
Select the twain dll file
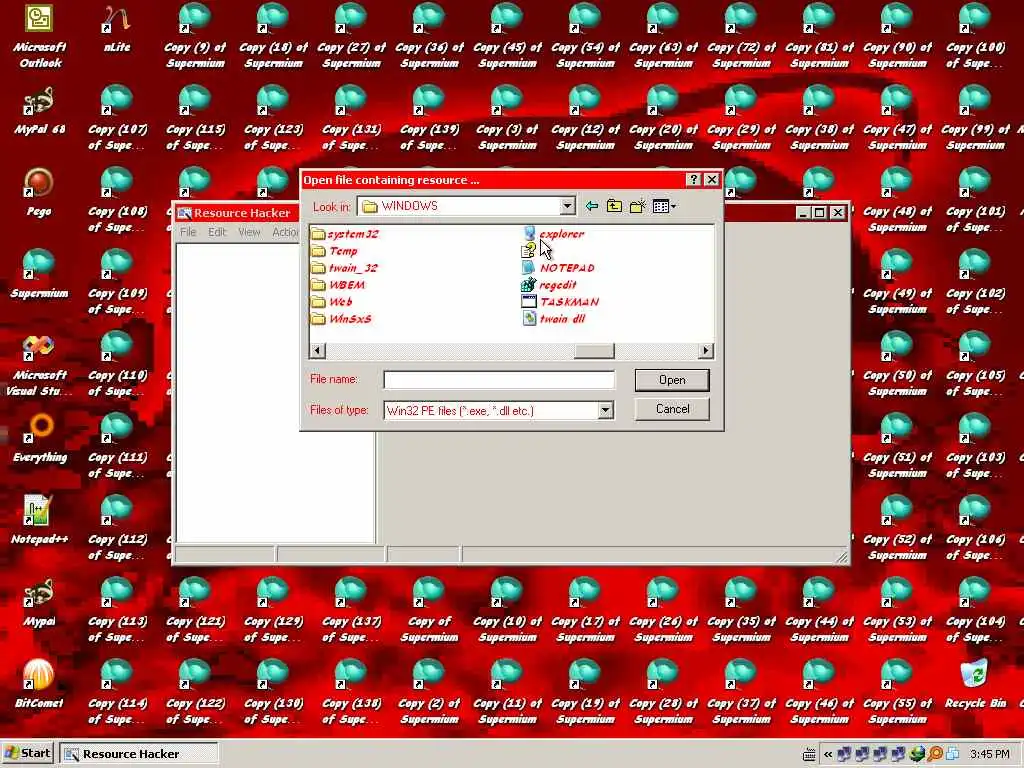coord(554,319)
